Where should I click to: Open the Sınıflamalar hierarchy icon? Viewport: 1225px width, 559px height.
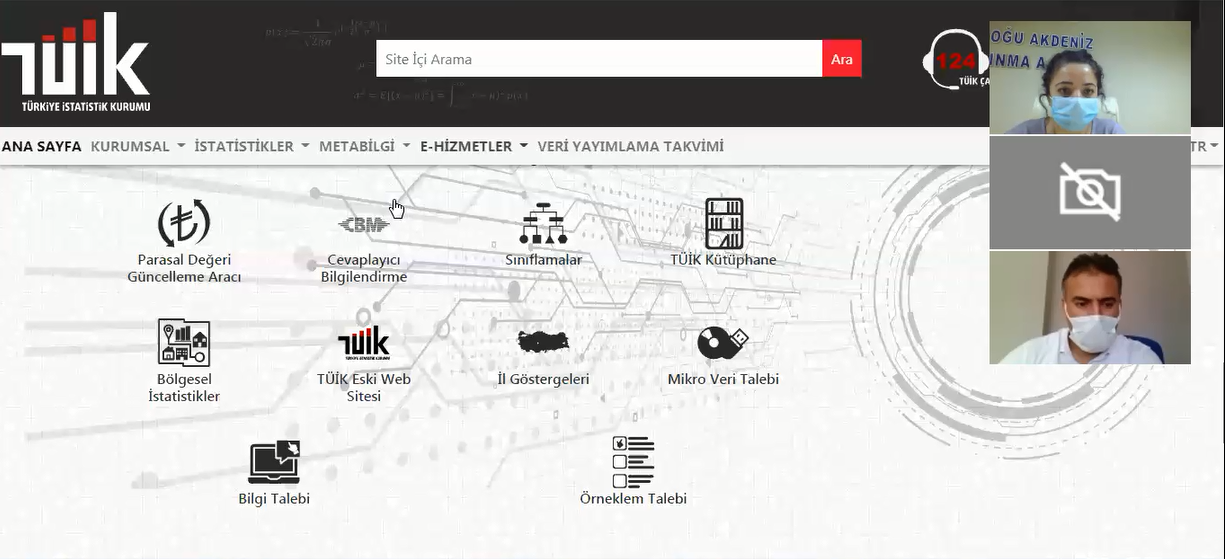543,224
